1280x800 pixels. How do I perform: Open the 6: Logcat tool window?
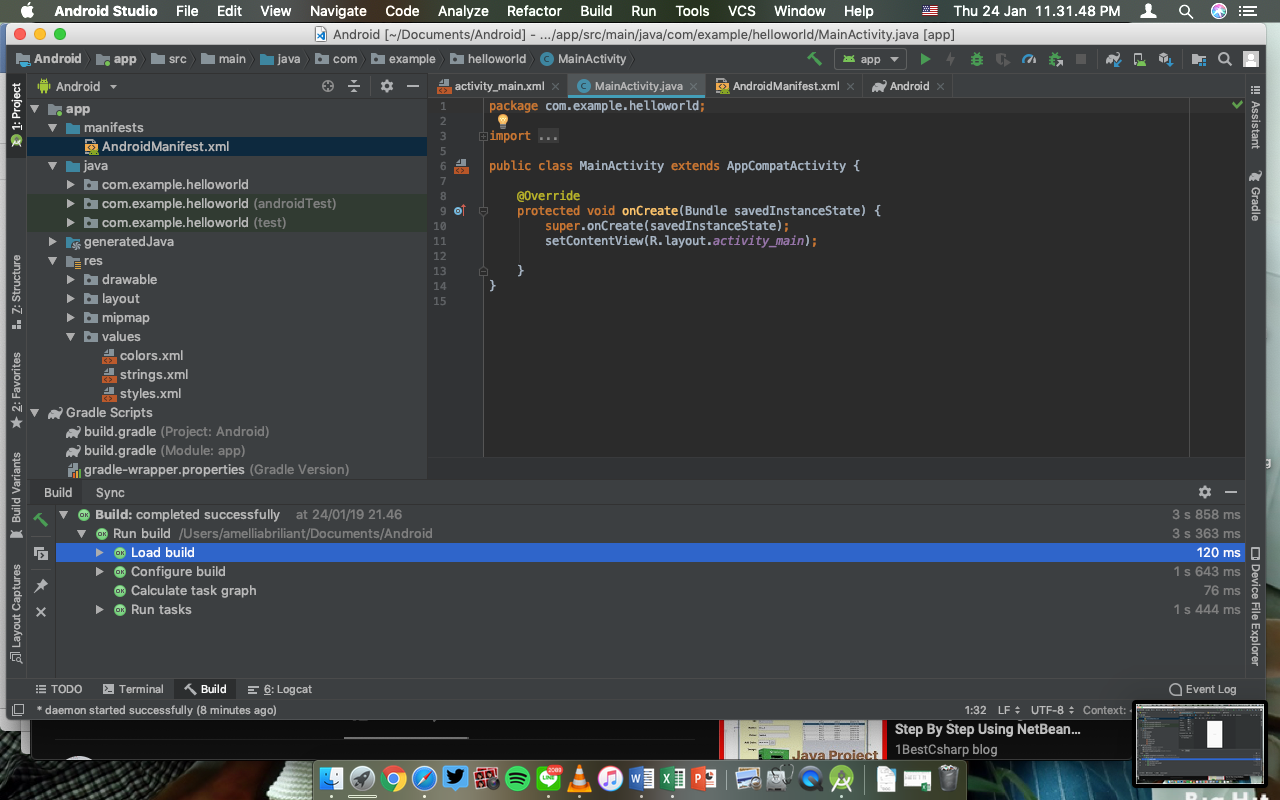coord(279,689)
